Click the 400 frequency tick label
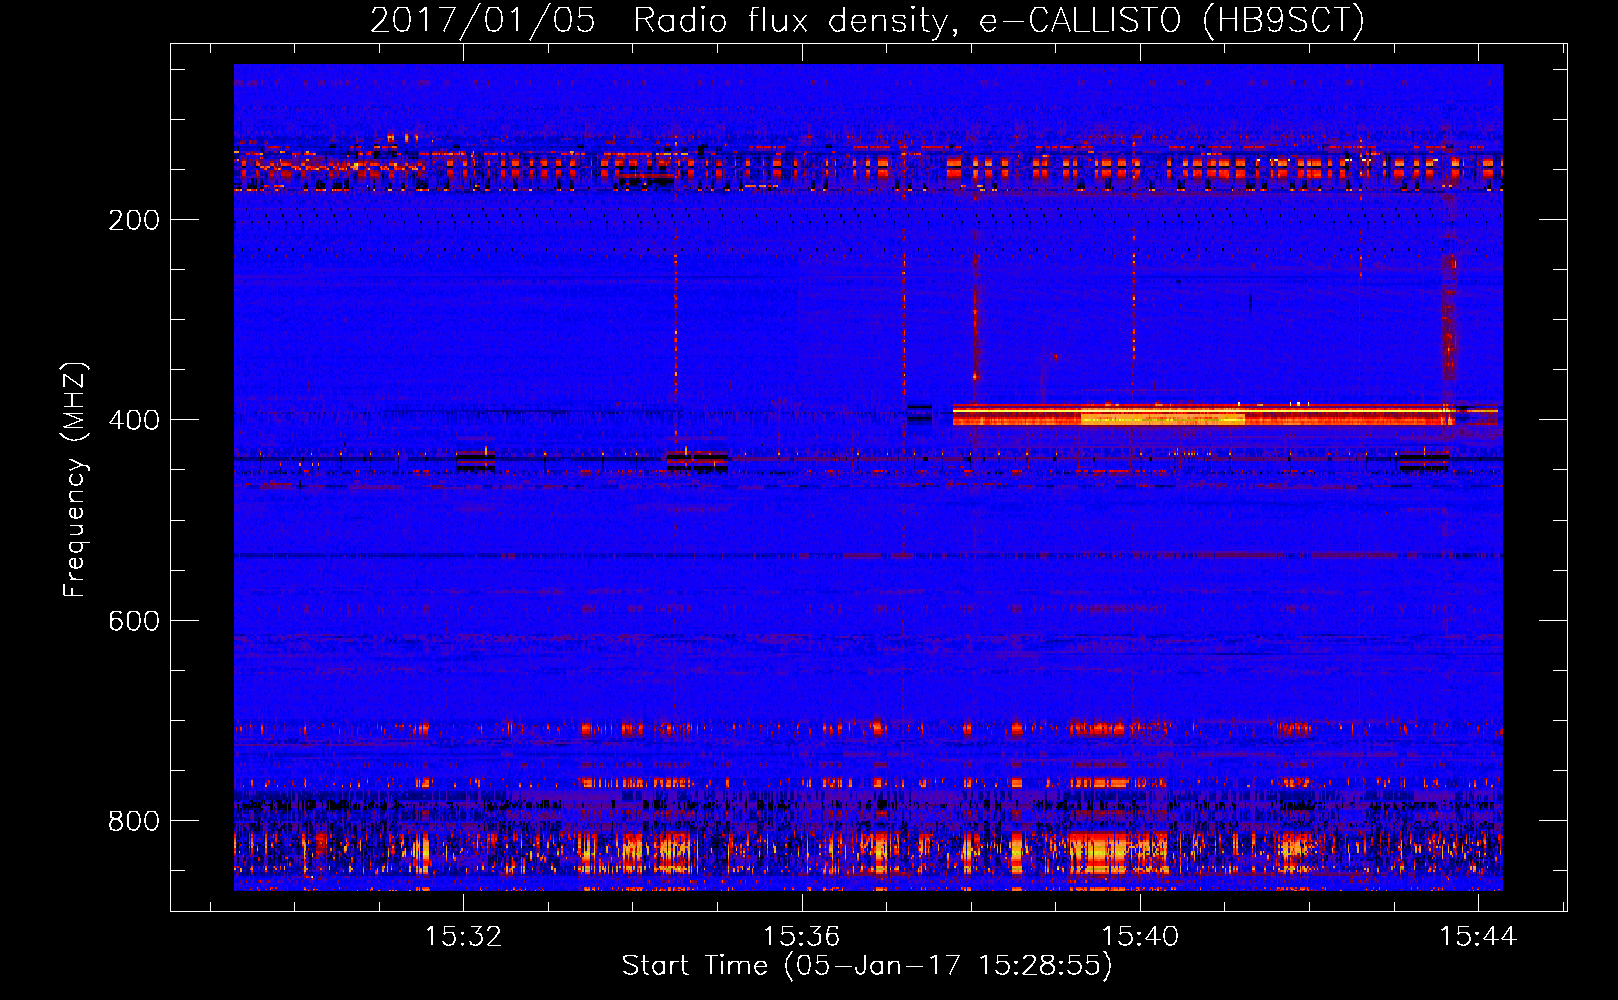Screen dimensions: 1618x1000 [134, 420]
